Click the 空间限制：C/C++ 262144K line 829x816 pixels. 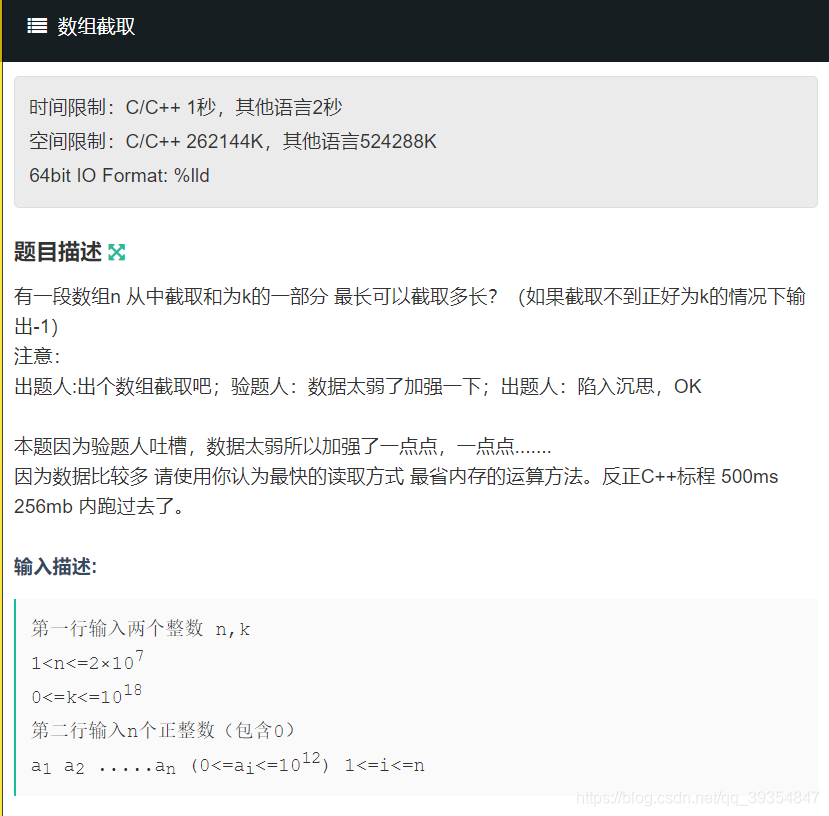pyautogui.click(x=233, y=141)
